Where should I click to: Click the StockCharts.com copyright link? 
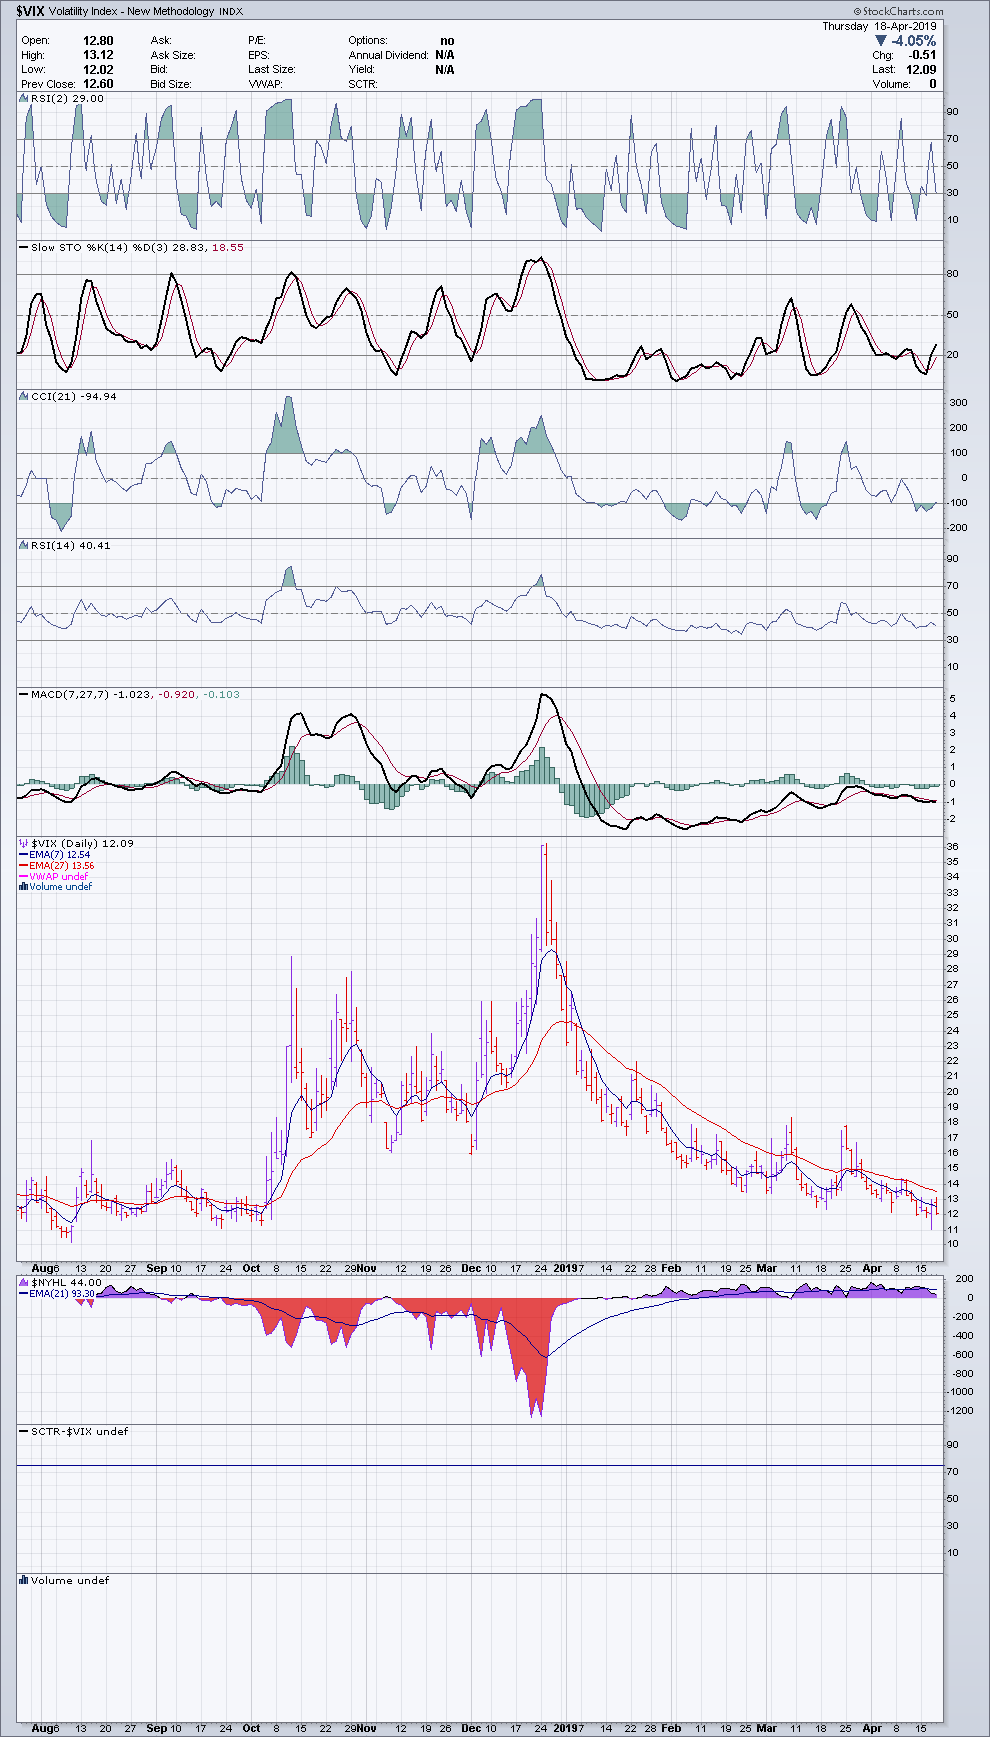click(899, 11)
